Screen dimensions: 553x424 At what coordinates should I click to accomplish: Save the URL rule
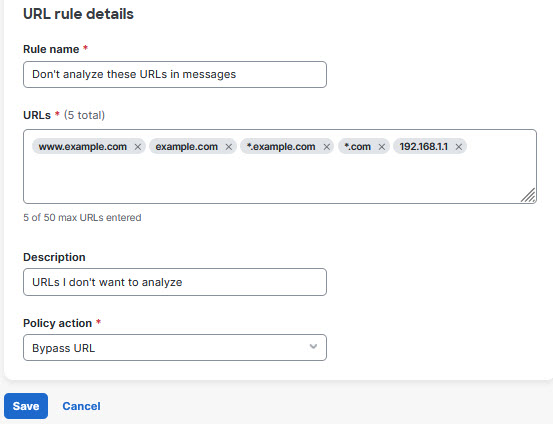(26, 406)
